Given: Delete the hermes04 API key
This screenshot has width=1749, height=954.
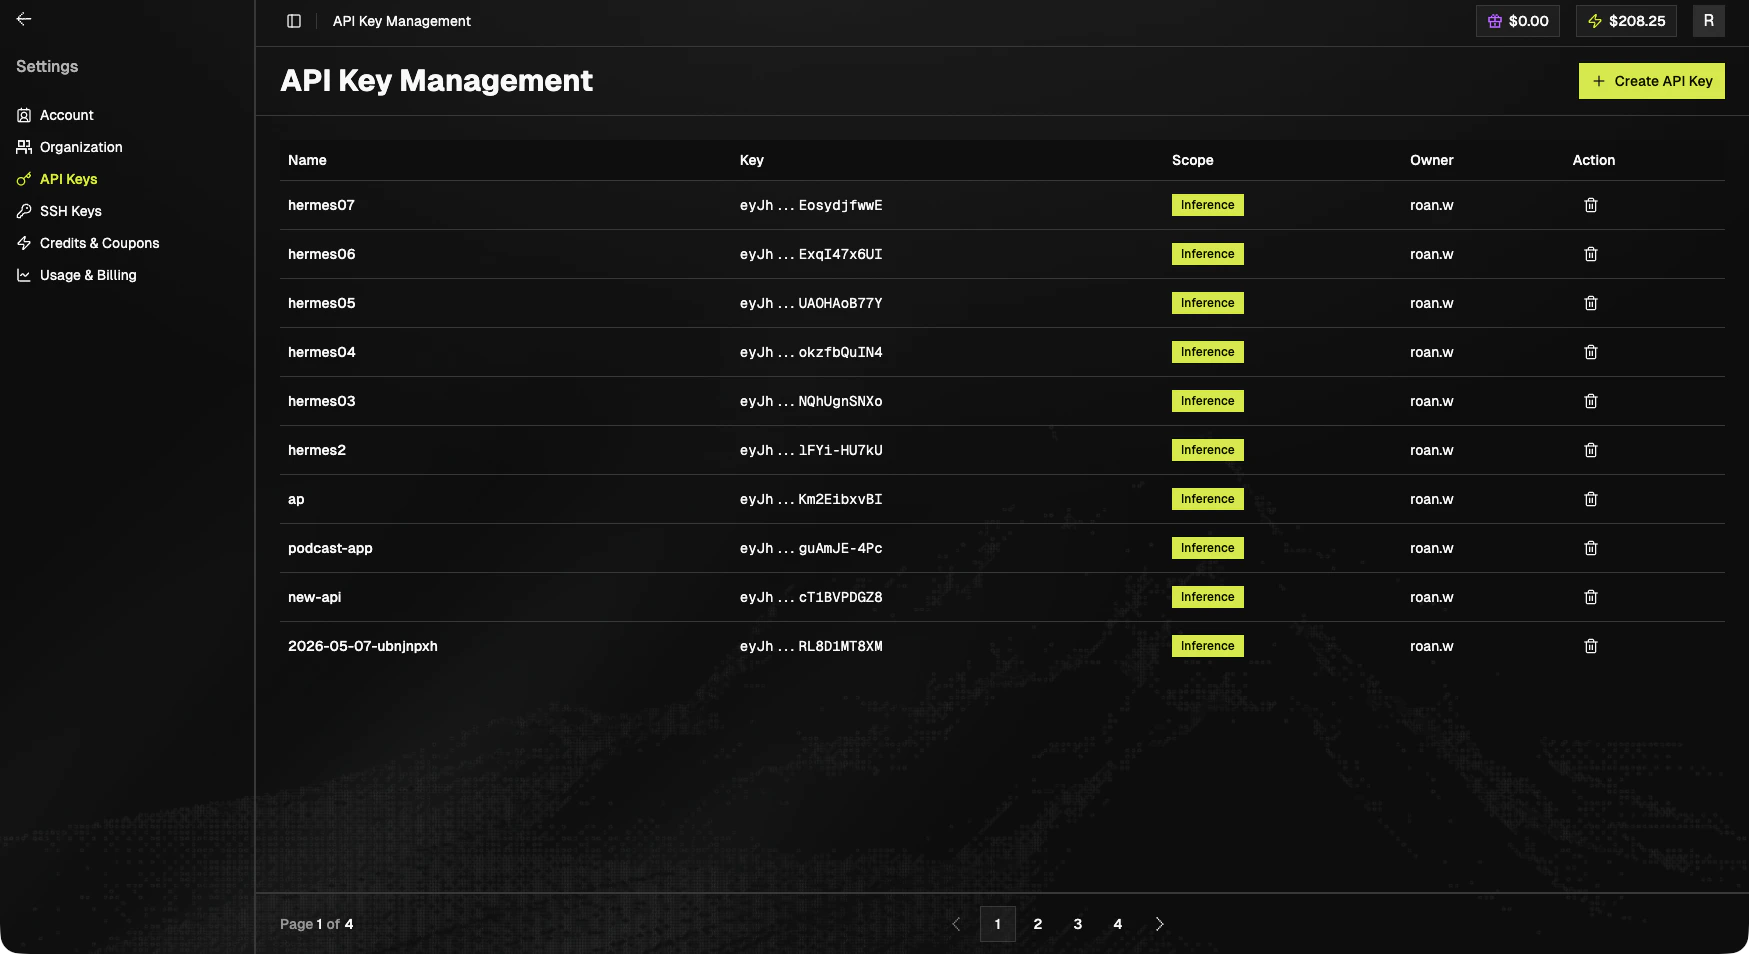Looking at the screenshot, I should [1591, 352].
